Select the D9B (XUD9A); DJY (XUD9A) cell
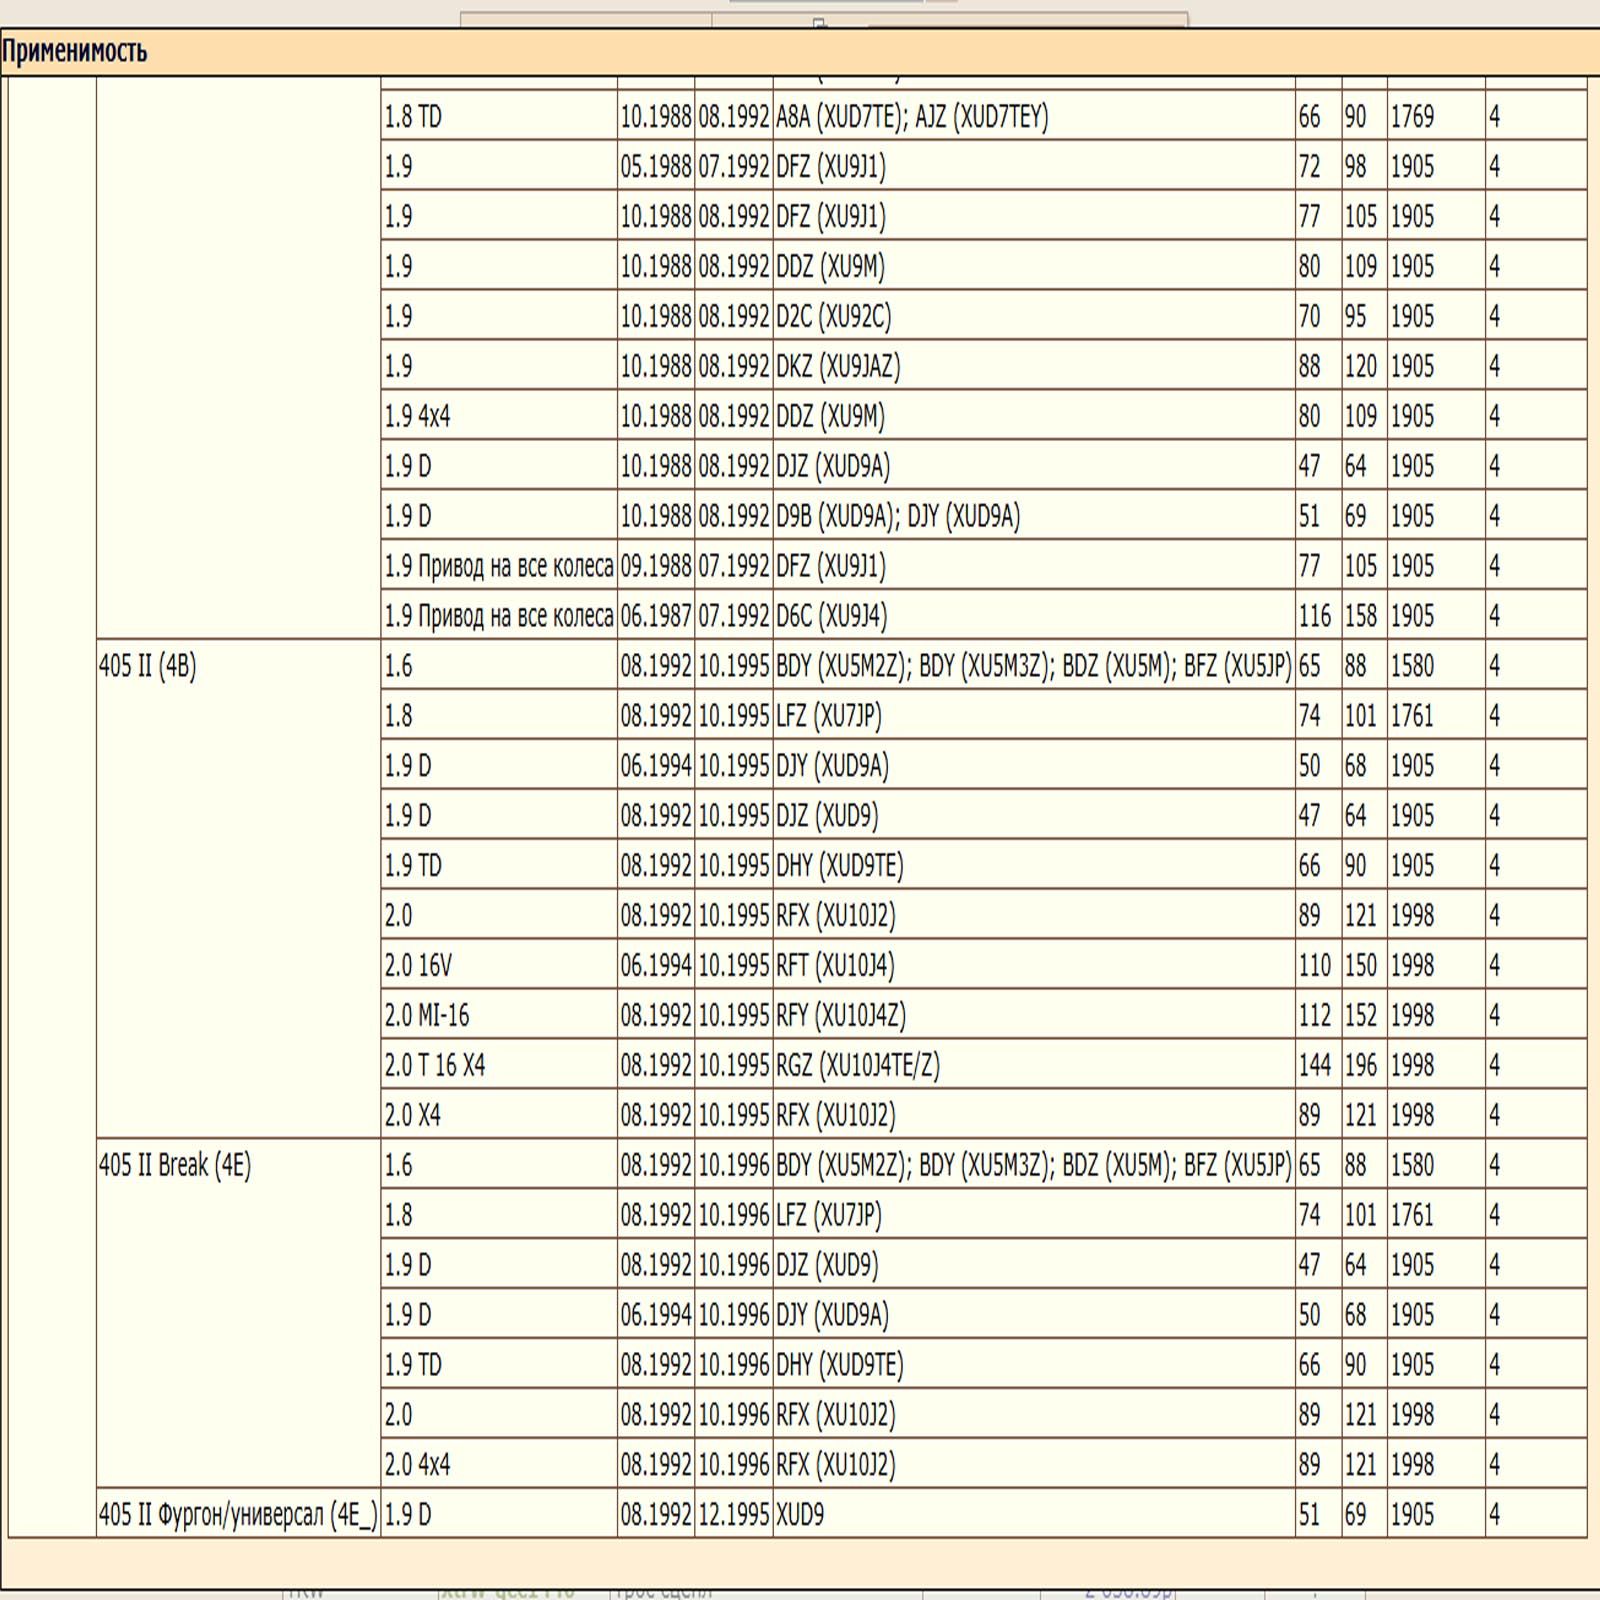The image size is (1600, 1600). point(898,516)
